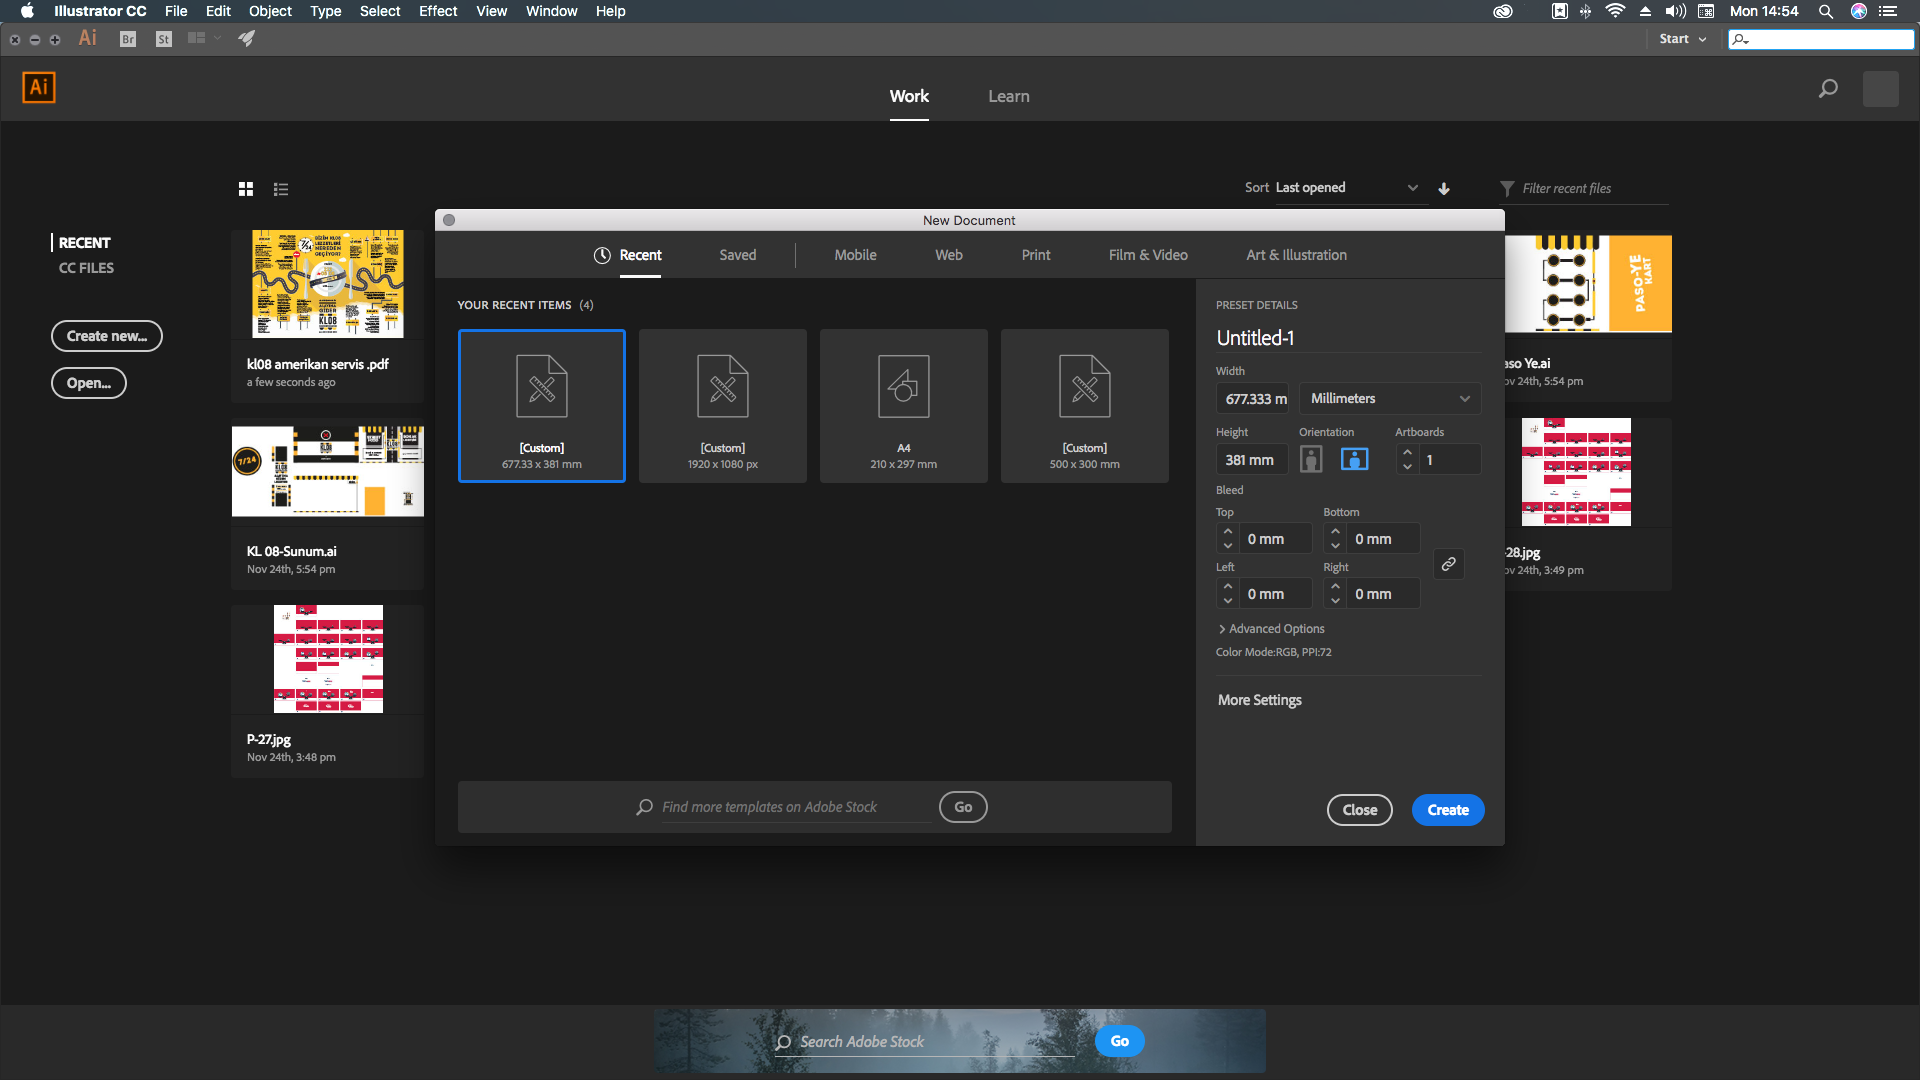The width and height of the screenshot is (1920, 1080).
Task: Click the Height input field
Action: click(1253, 460)
